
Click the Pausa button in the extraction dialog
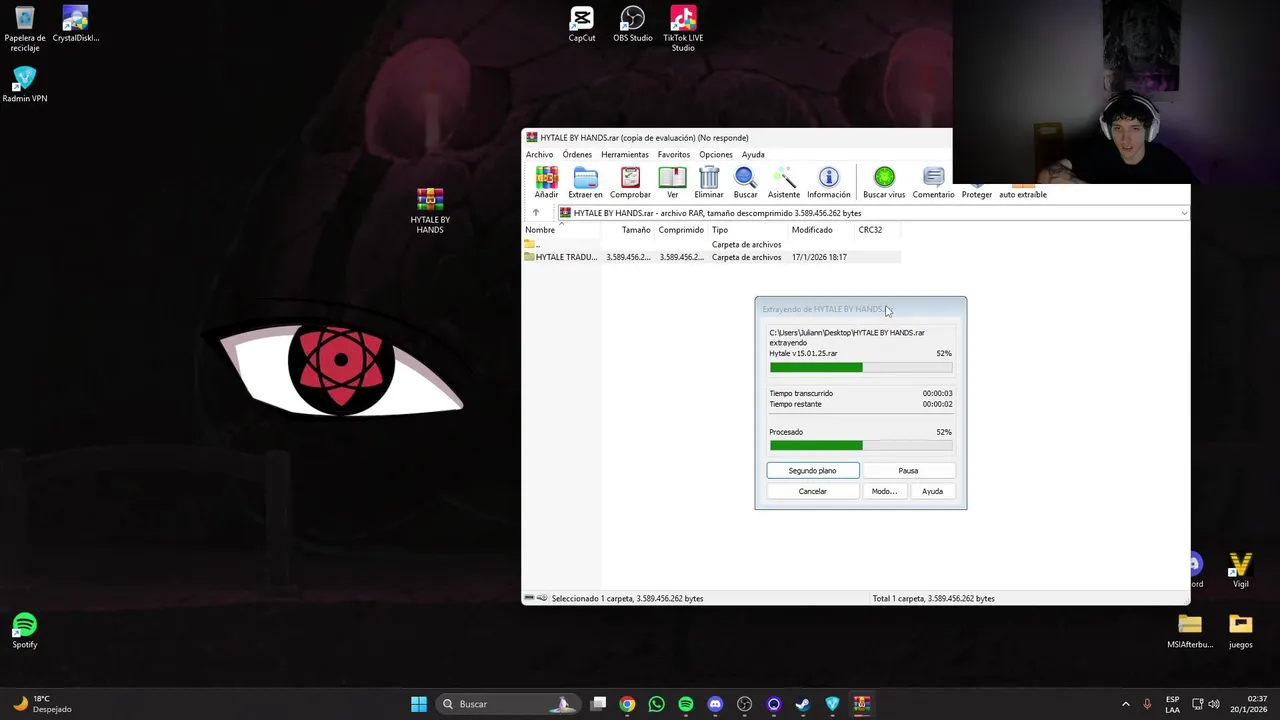tap(908, 470)
